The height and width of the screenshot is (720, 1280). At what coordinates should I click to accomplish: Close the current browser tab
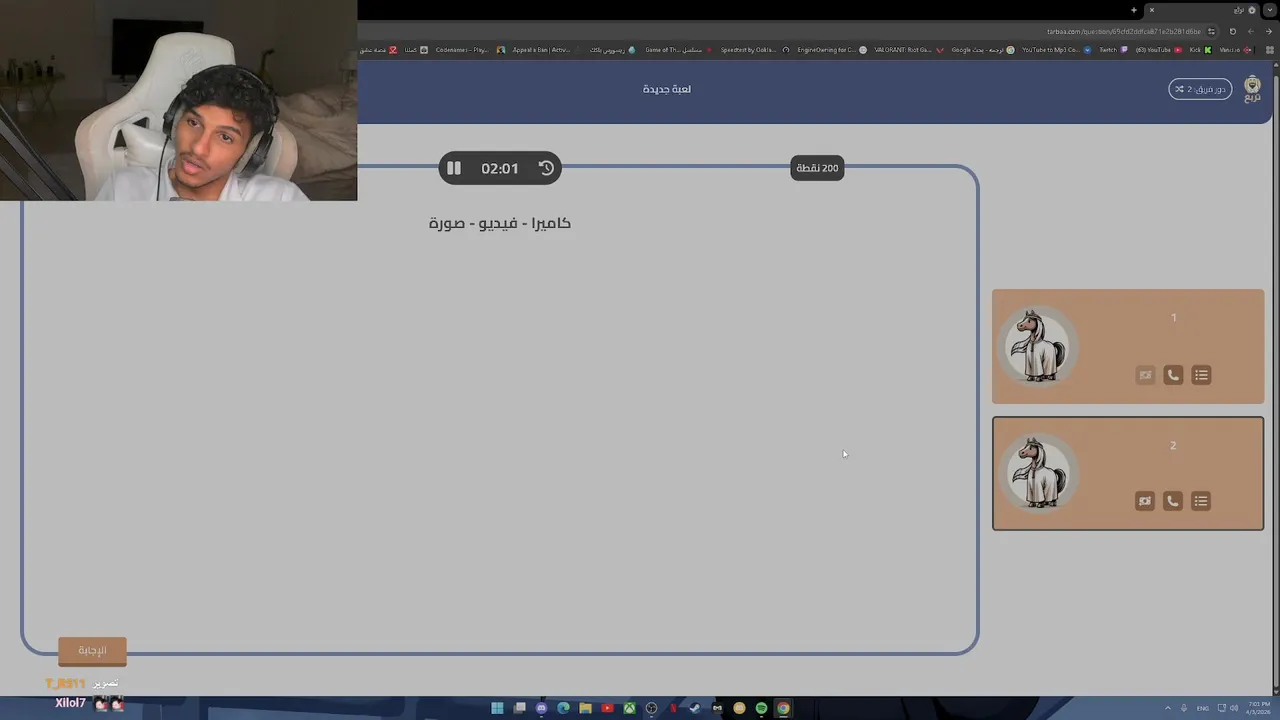click(x=1152, y=10)
